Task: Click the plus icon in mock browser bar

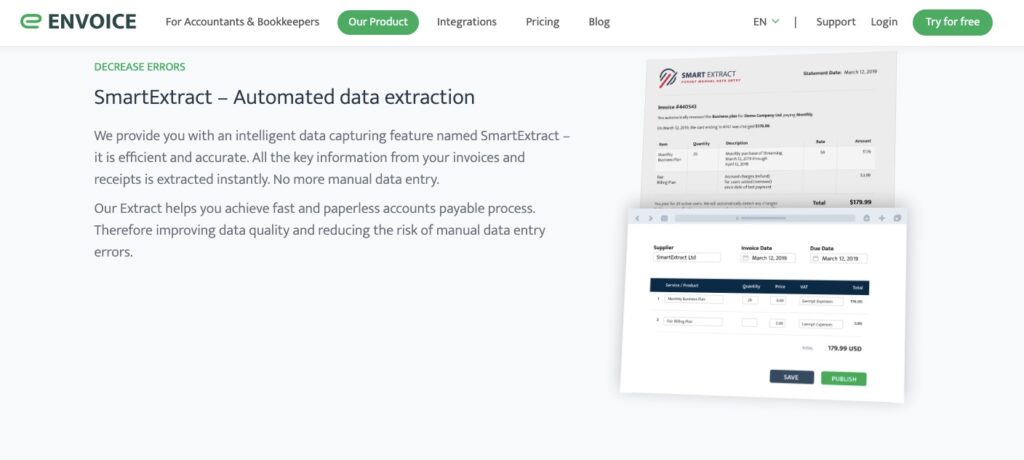Action: [x=882, y=218]
